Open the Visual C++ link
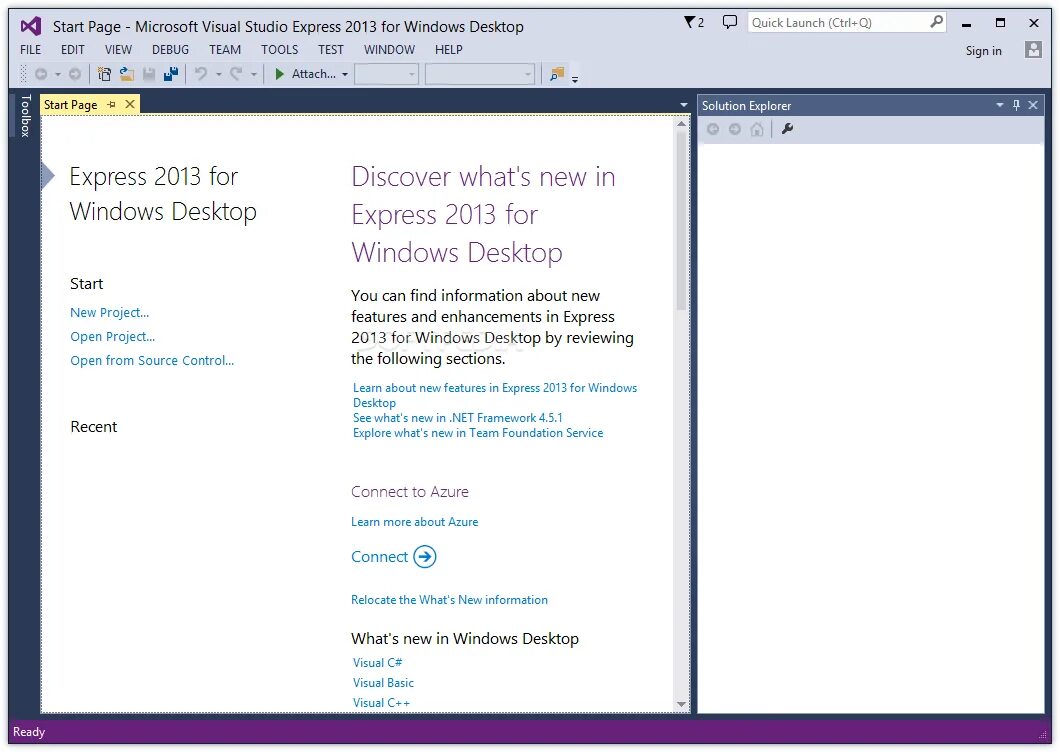This screenshot has width=1060, height=752. [381, 703]
